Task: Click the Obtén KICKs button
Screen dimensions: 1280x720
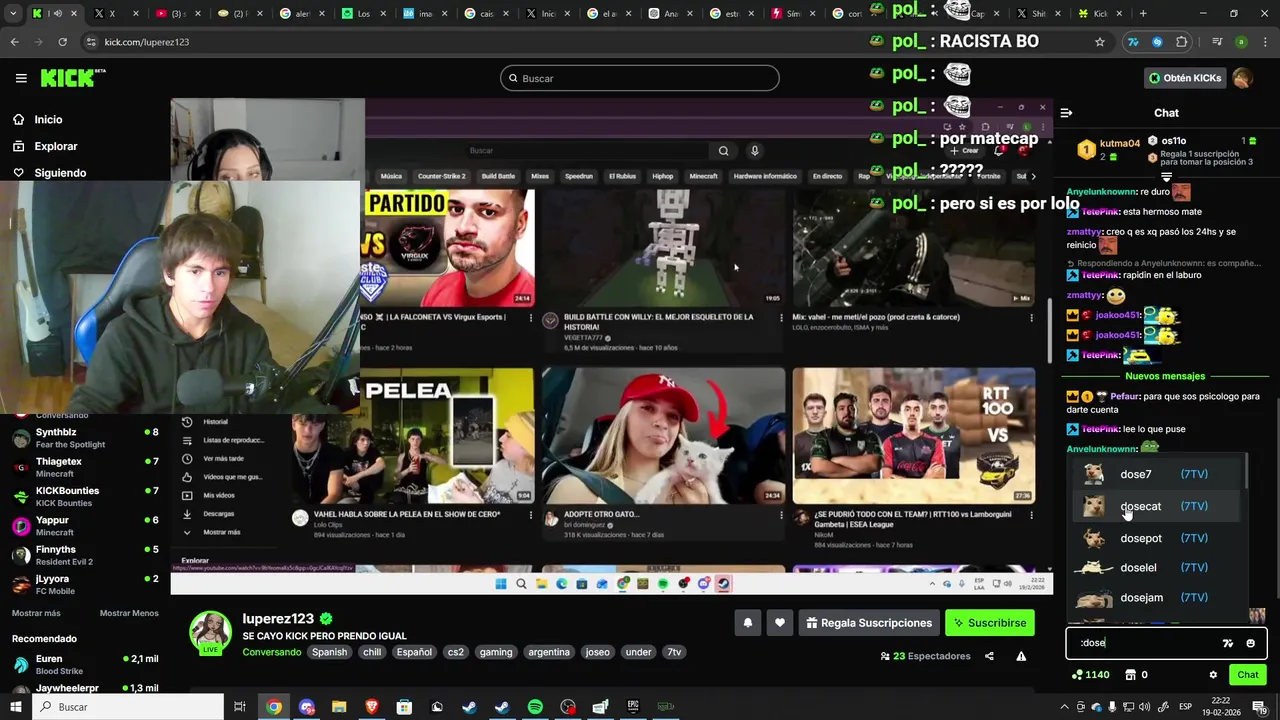Action: coord(1185,78)
